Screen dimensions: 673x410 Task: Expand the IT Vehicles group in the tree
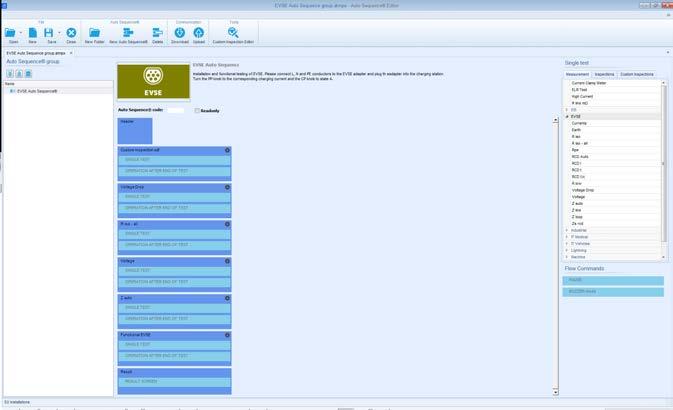click(x=567, y=244)
